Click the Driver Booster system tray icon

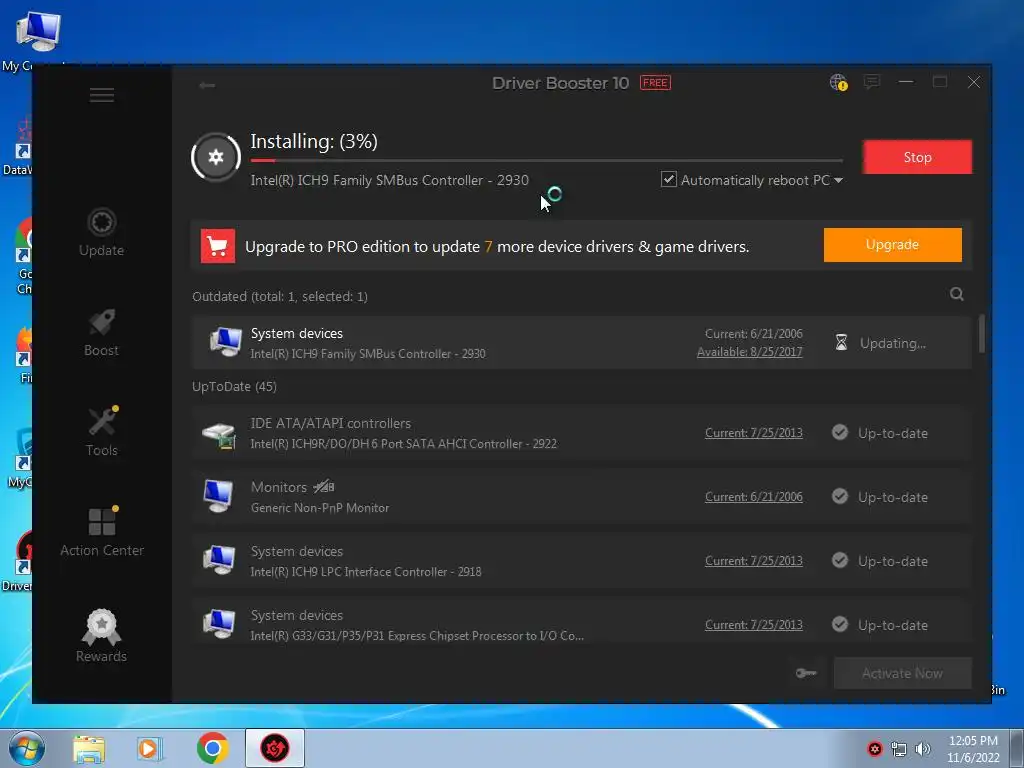(875, 749)
